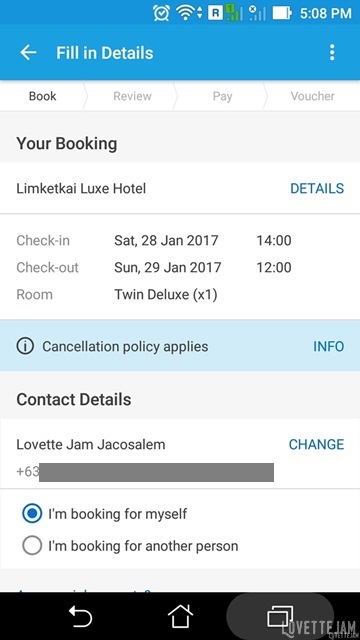Tap the Wi-Fi status icon

click(188, 13)
